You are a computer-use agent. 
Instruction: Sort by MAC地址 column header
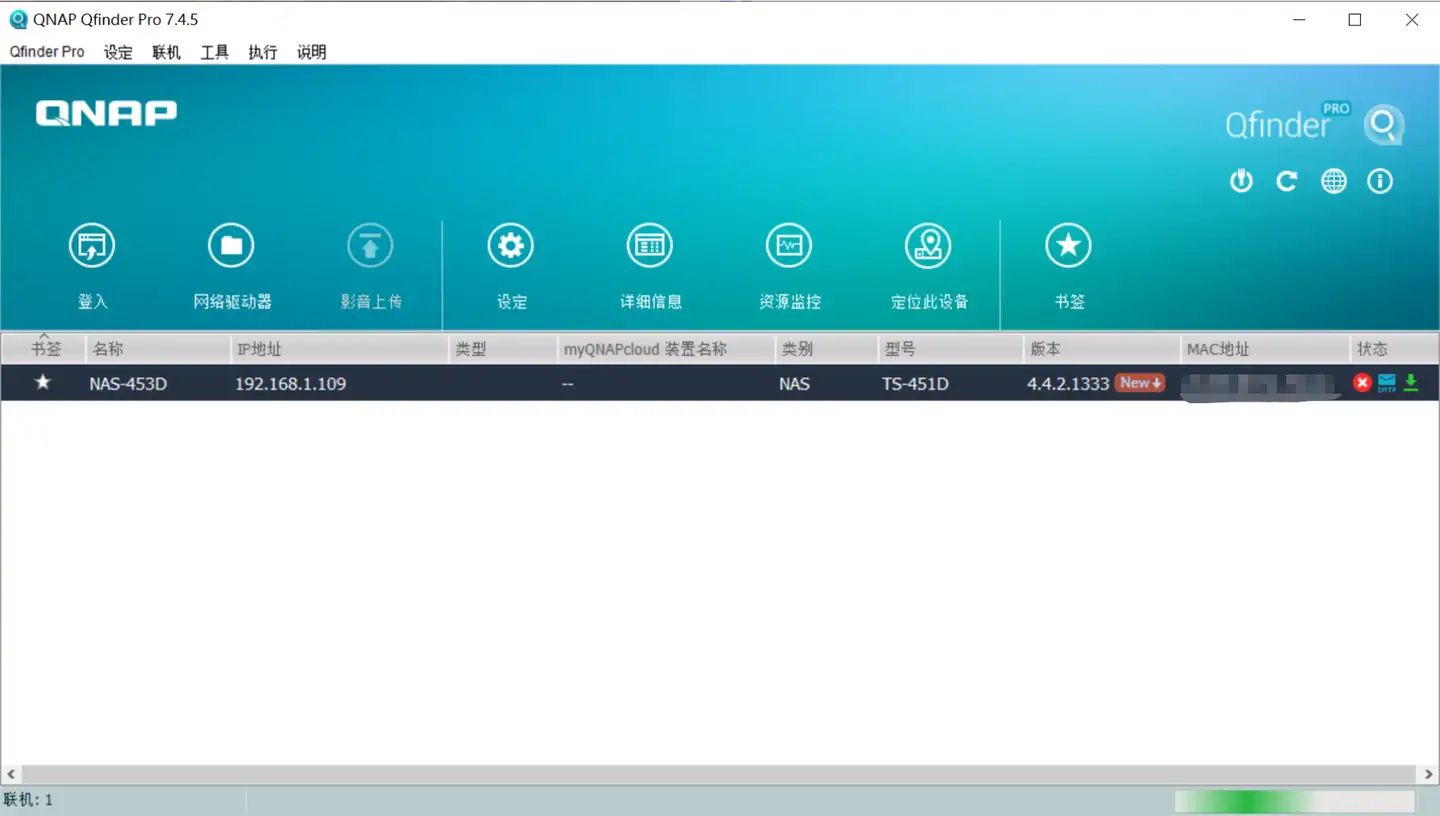tap(1266, 349)
